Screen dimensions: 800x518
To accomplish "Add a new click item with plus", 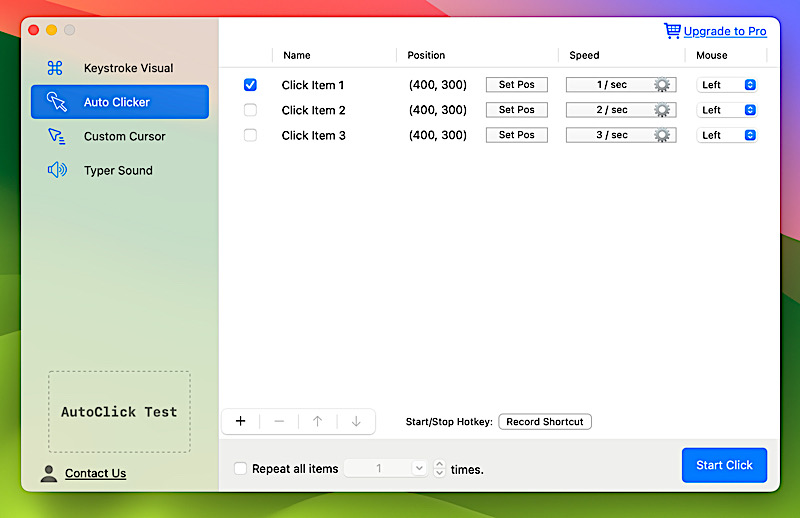I will pyautogui.click(x=240, y=421).
